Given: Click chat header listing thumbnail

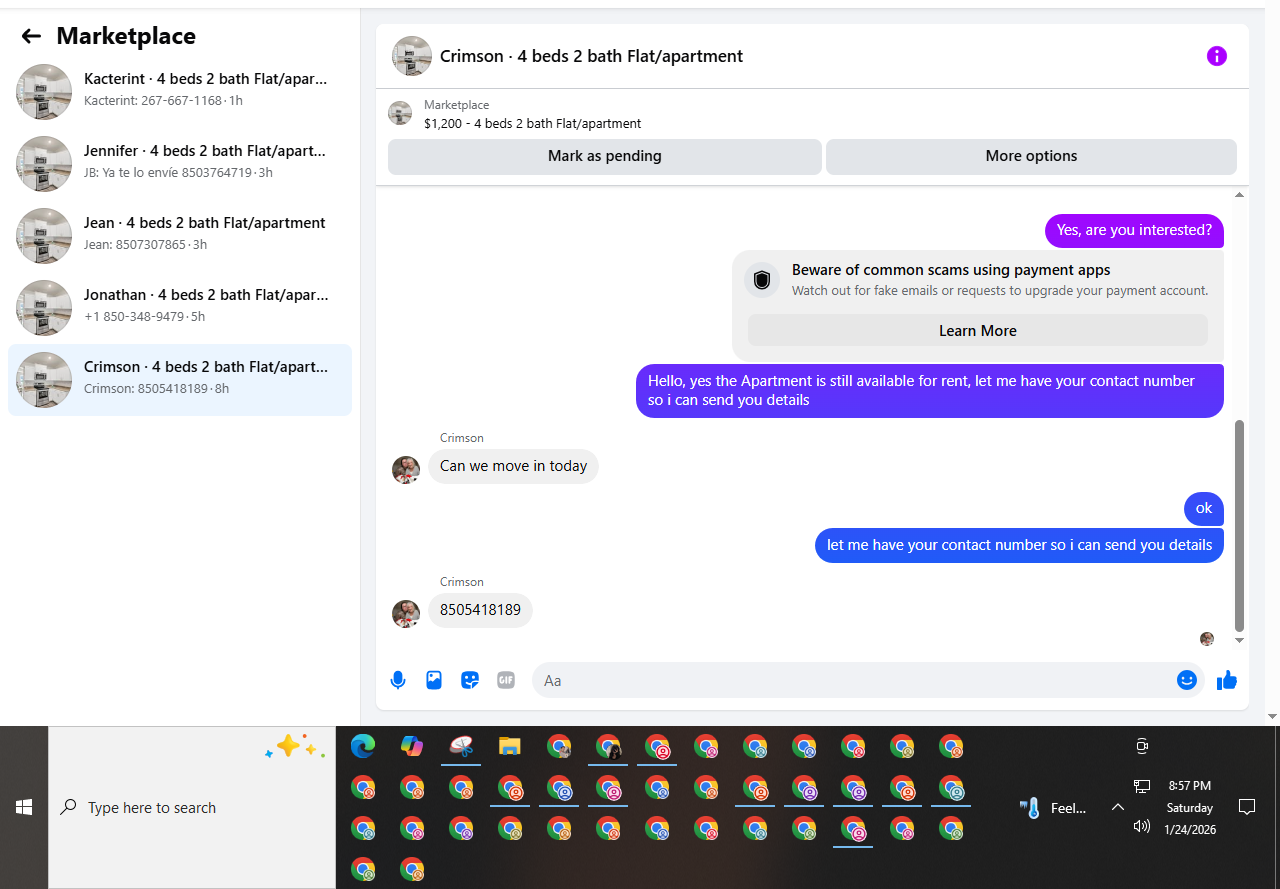Looking at the screenshot, I should [x=412, y=56].
